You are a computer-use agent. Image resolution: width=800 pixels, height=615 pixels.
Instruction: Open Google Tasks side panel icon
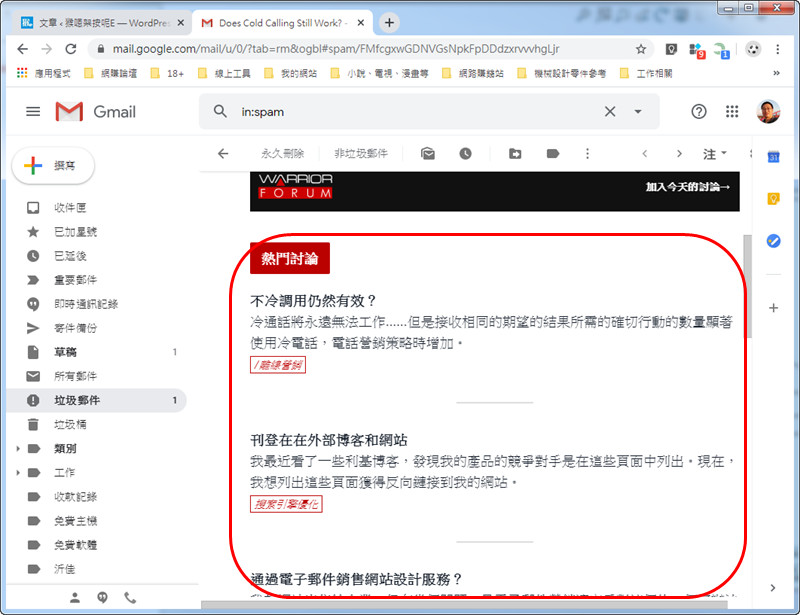tap(773, 240)
